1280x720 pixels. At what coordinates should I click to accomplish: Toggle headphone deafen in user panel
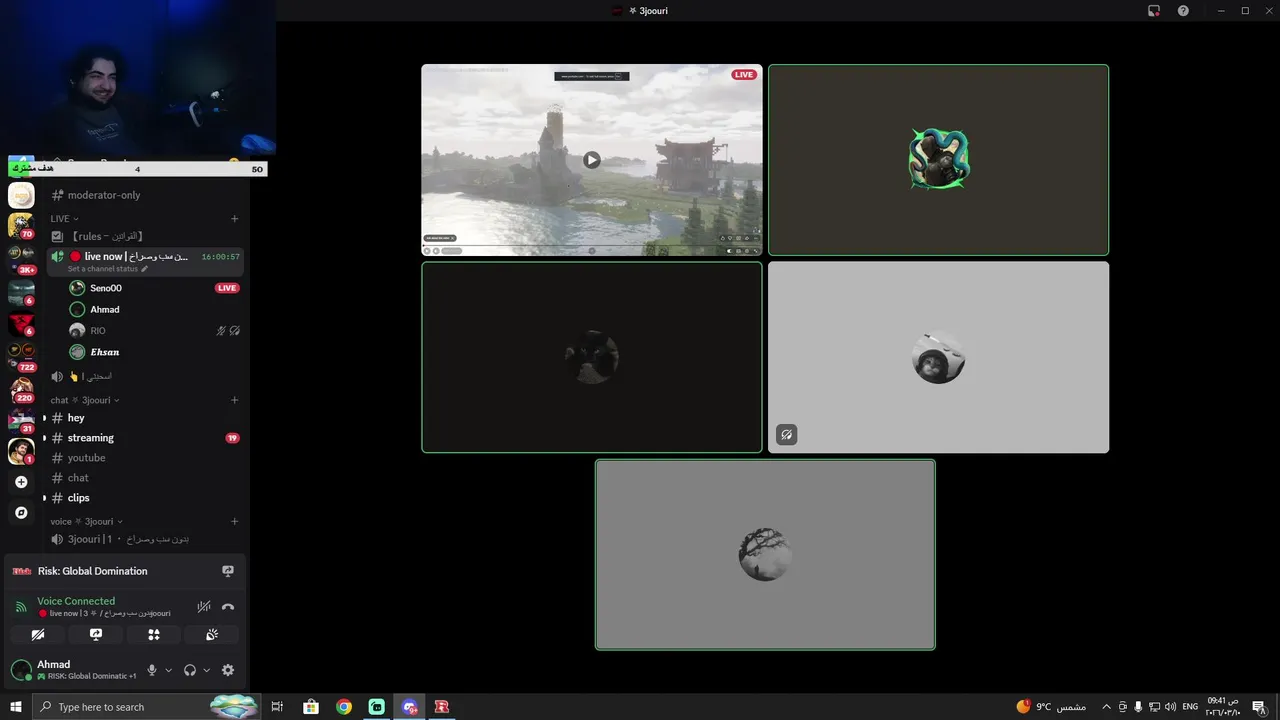(190, 670)
